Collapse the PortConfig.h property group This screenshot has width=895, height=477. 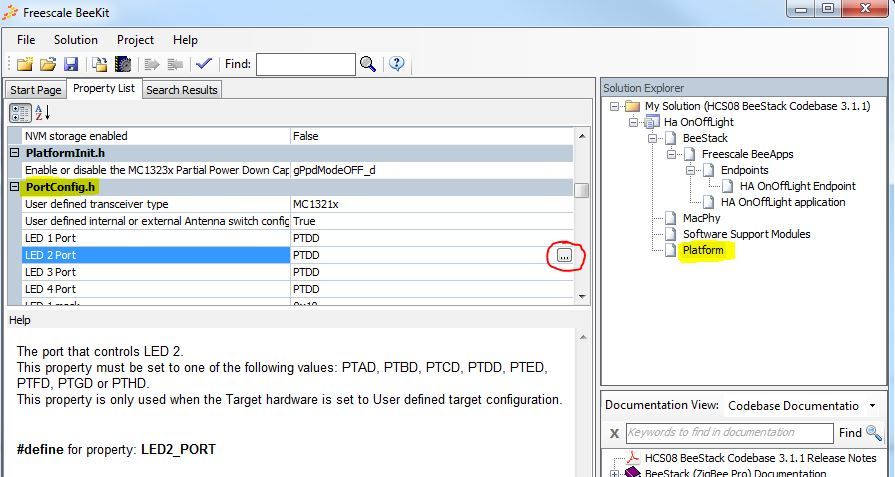[x=15, y=187]
